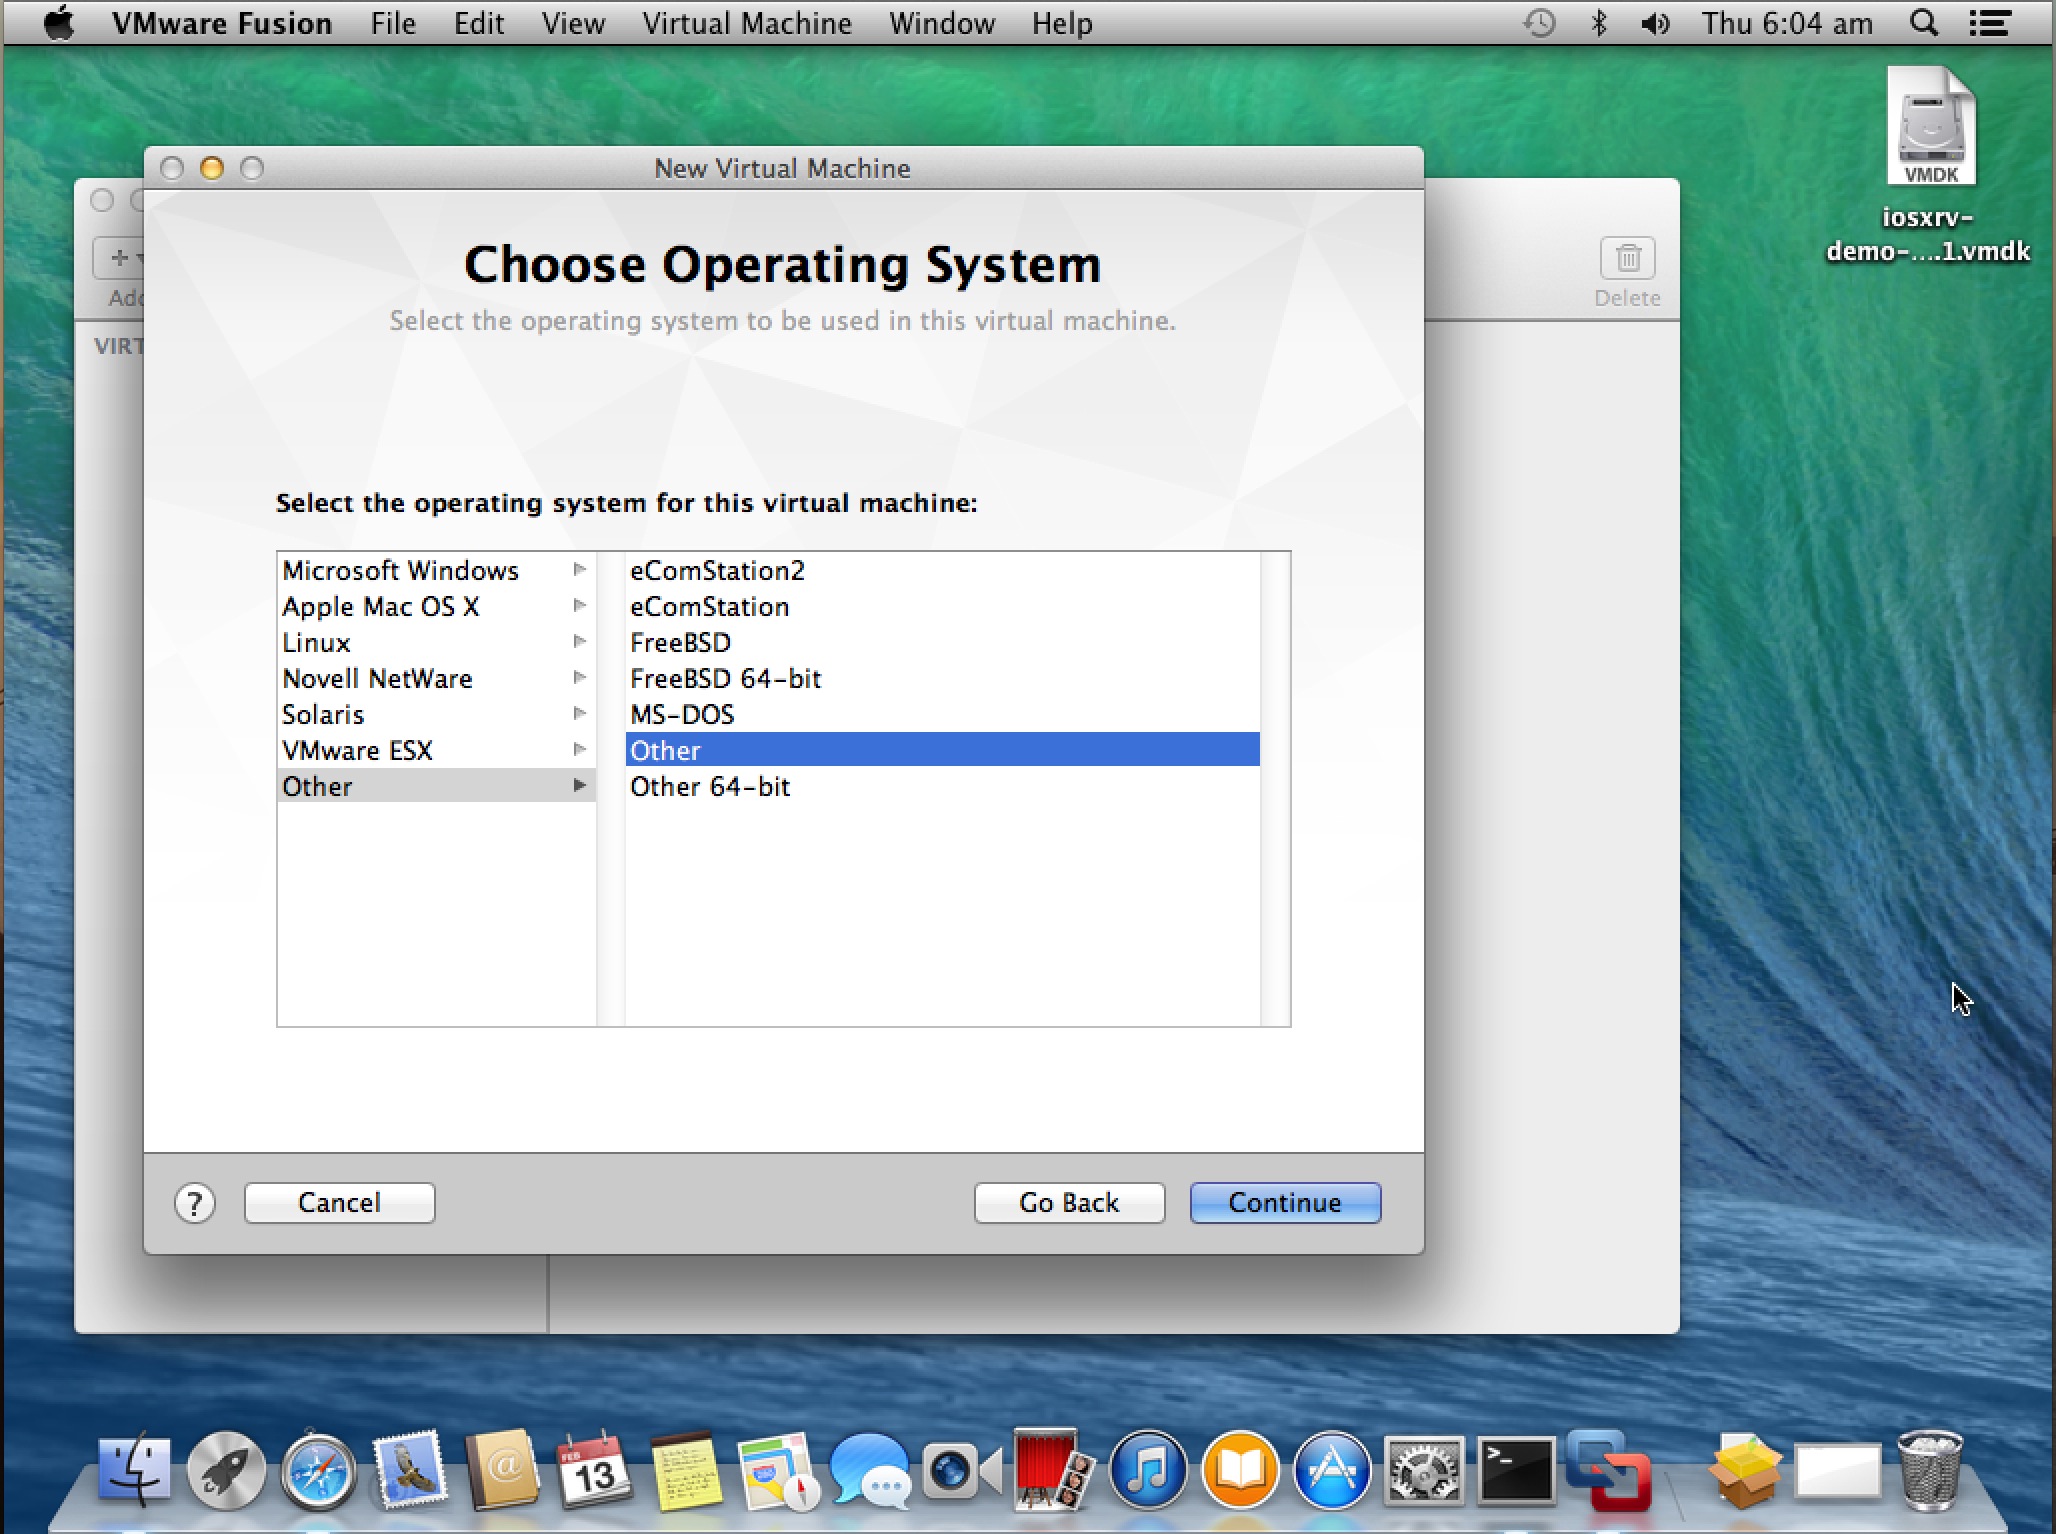Click the Cancel button

click(x=340, y=1203)
